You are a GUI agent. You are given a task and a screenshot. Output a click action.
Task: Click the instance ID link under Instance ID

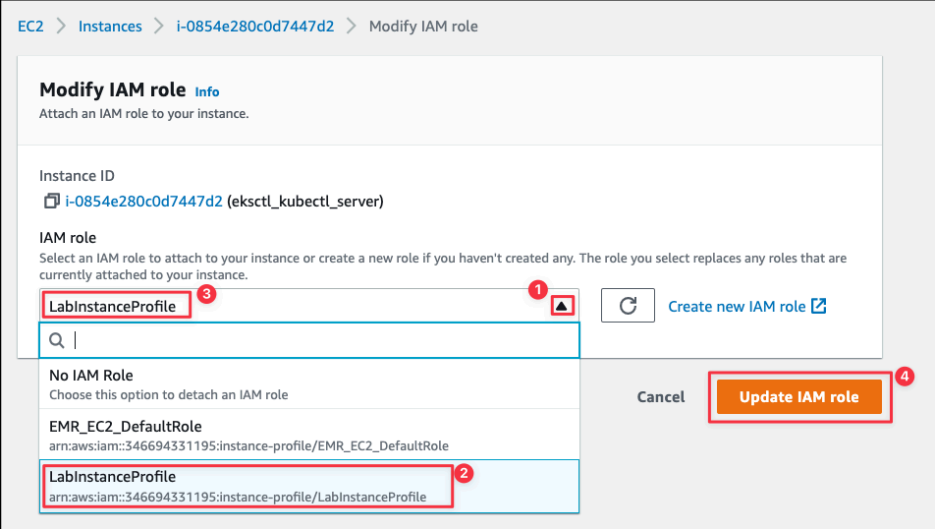[144, 202]
